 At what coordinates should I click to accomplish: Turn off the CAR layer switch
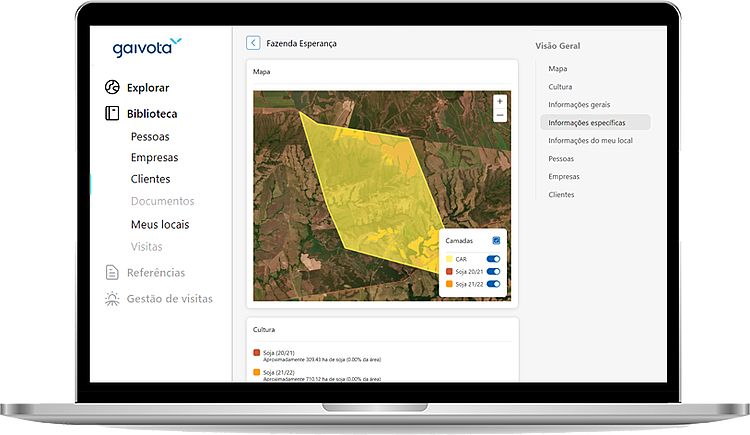(x=493, y=259)
